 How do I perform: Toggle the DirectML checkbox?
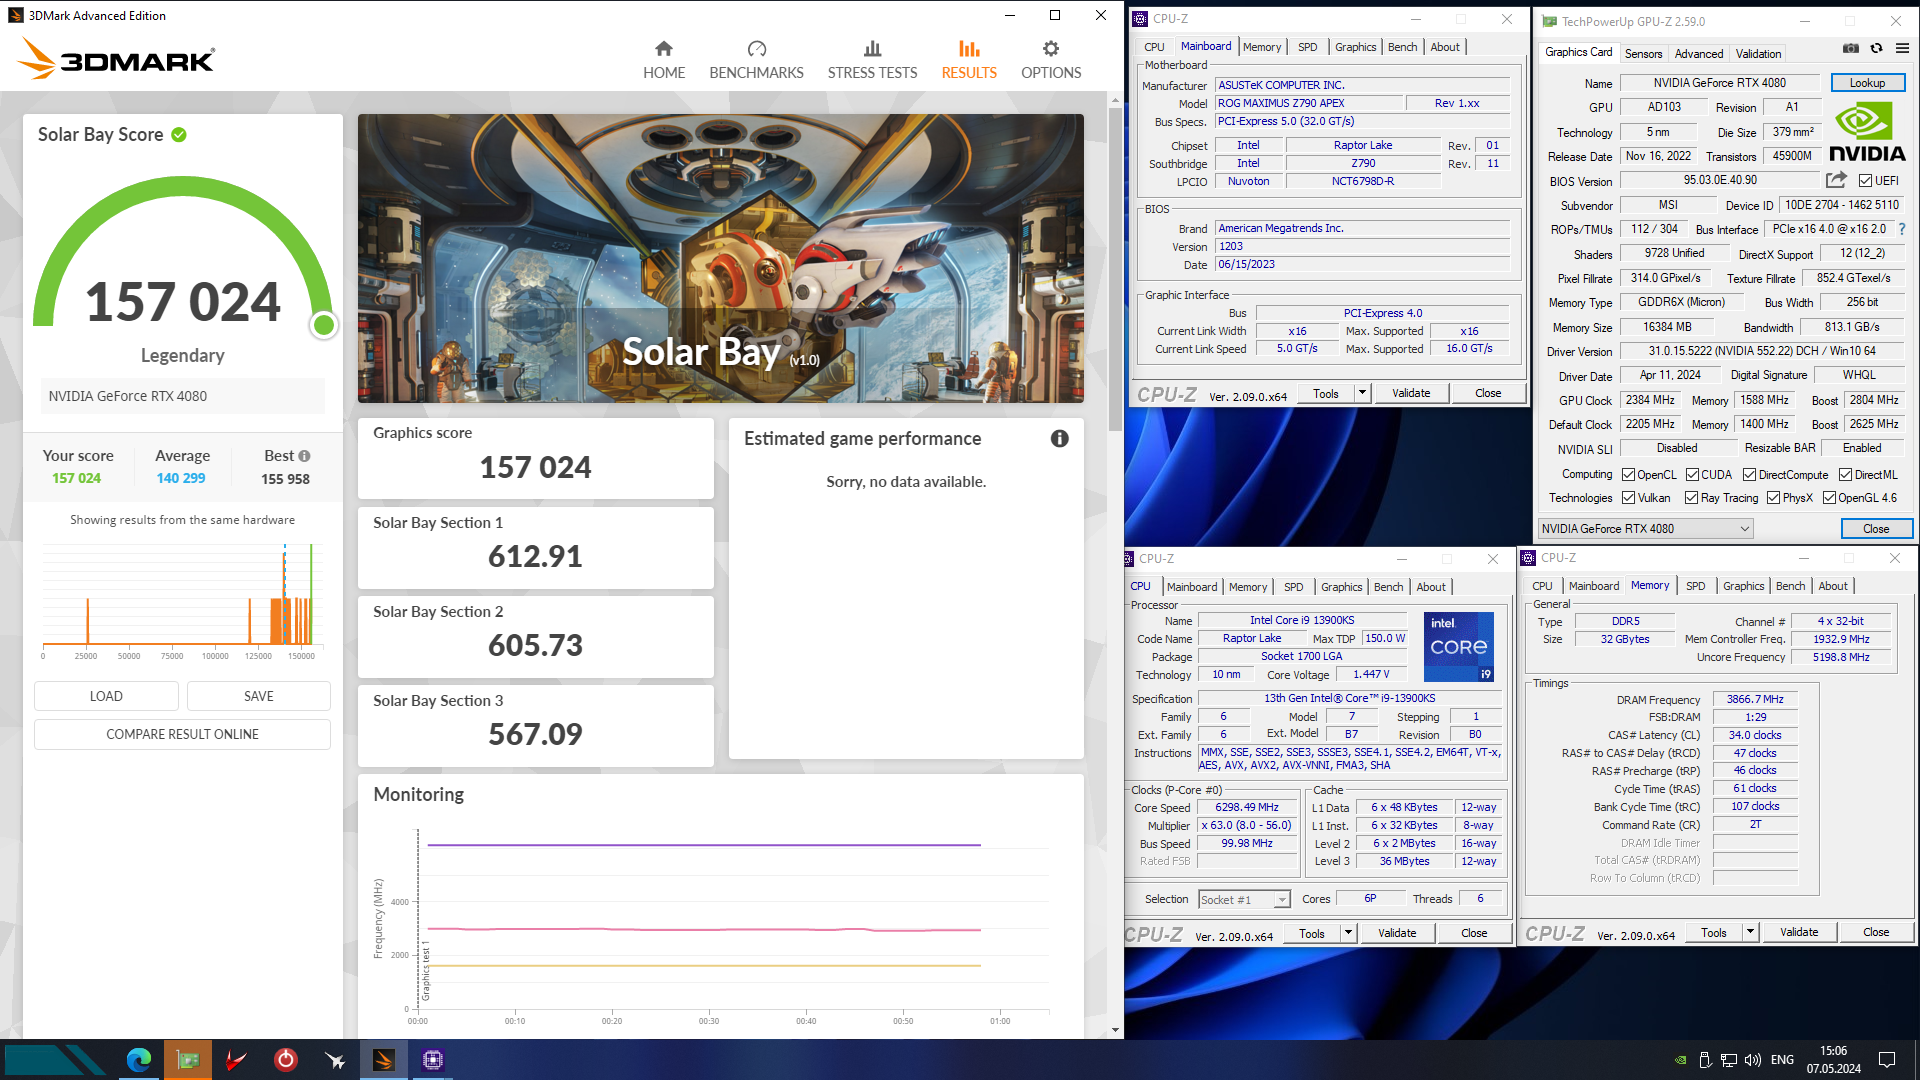[x=1845, y=475]
